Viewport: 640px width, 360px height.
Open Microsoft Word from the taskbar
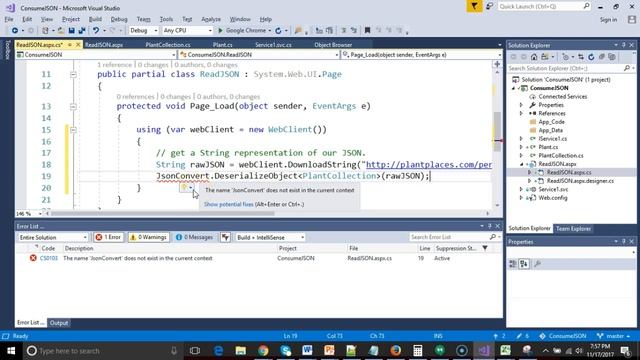(x=307, y=351)
